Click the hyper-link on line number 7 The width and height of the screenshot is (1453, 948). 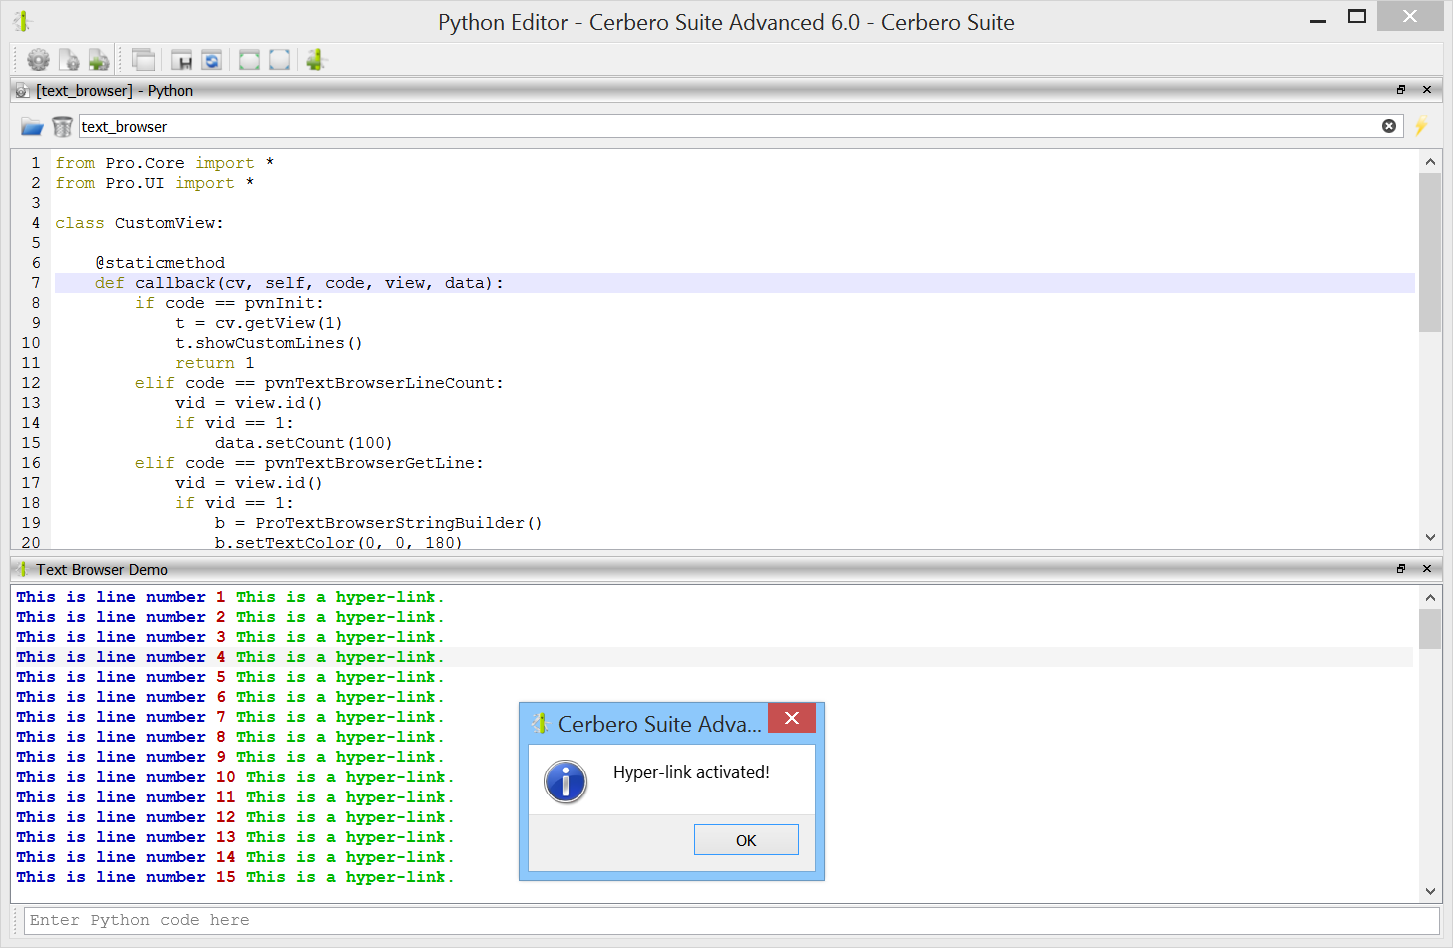tap(340, 717)
